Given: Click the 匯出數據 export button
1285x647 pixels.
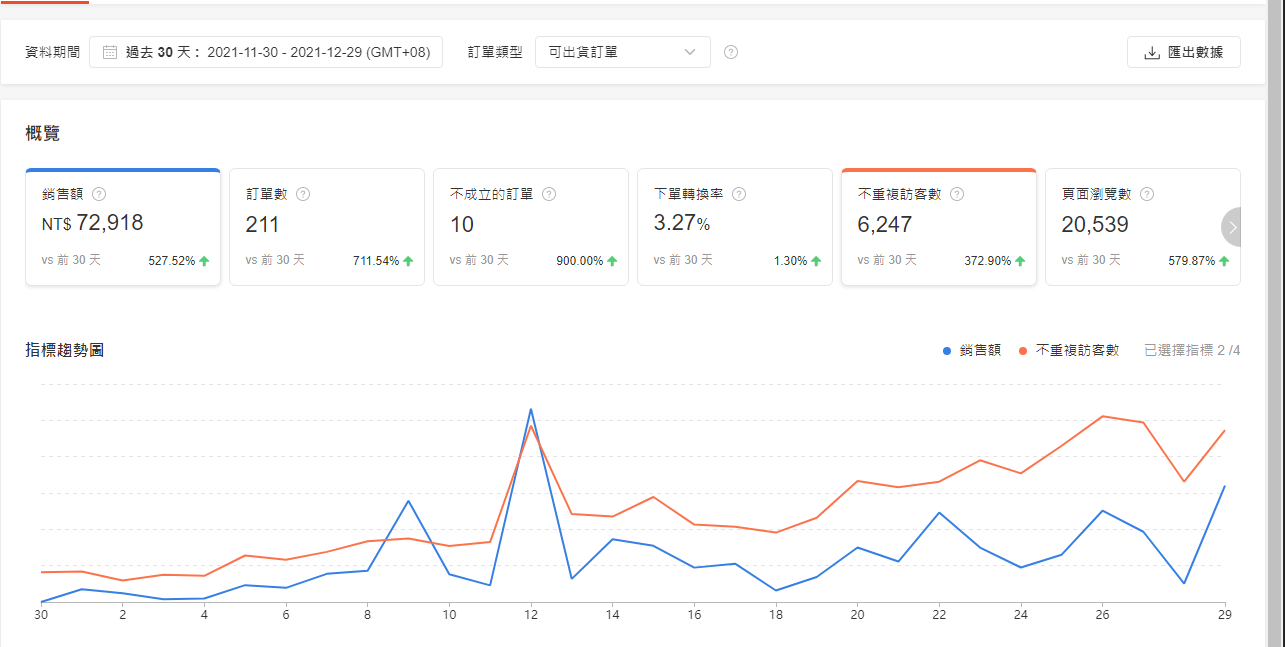Looking at the screenshot, I should coord(1183,52).
